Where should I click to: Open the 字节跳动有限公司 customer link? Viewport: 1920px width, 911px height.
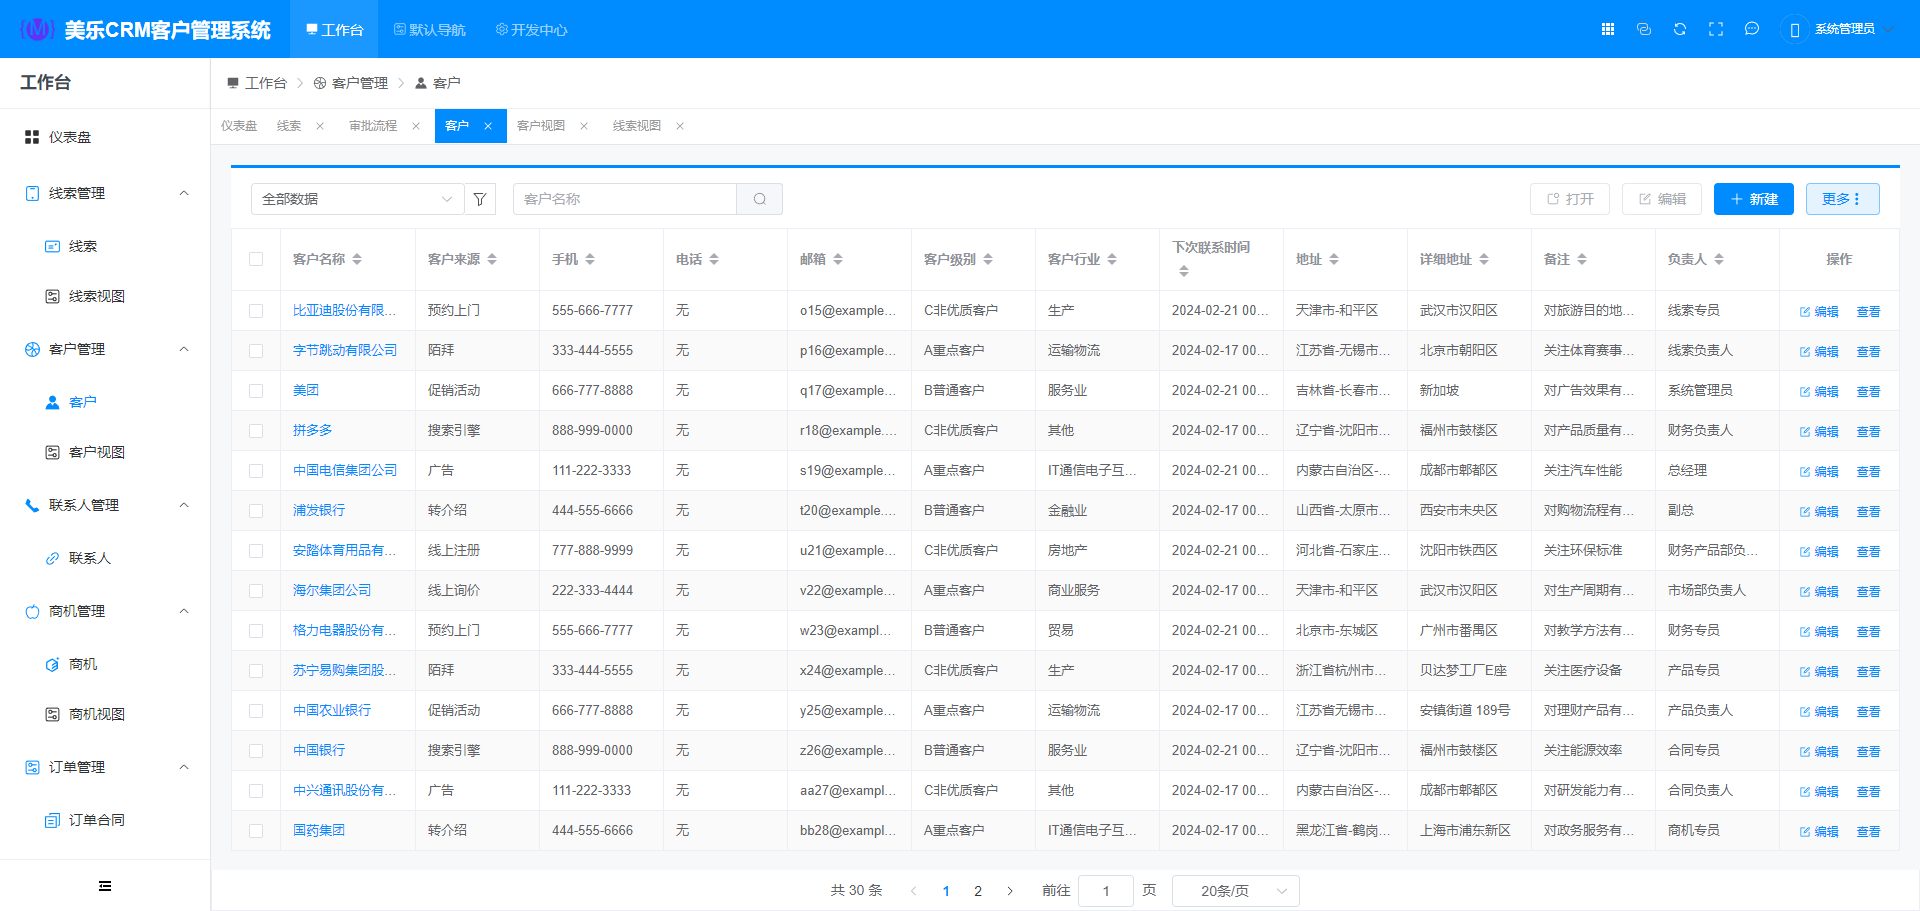coord(344,351)
